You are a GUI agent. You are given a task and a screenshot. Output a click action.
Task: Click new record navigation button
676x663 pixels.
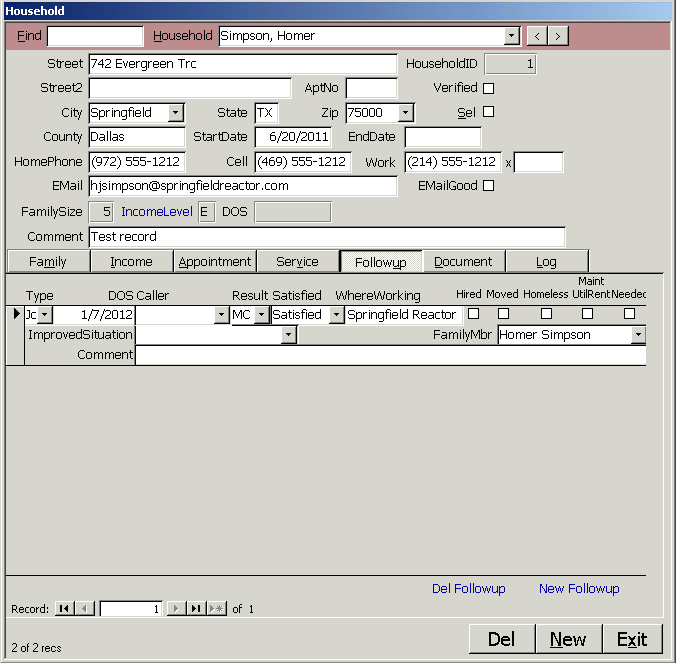(x=216, y=608)
